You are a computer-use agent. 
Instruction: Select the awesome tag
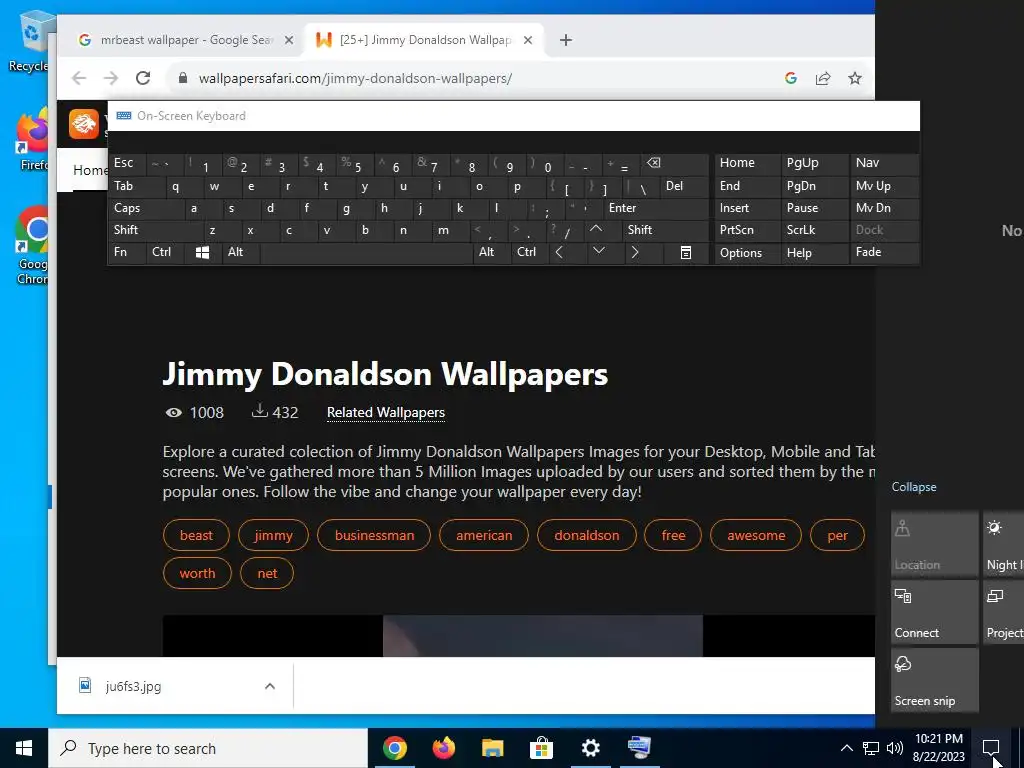coord(756,536)
